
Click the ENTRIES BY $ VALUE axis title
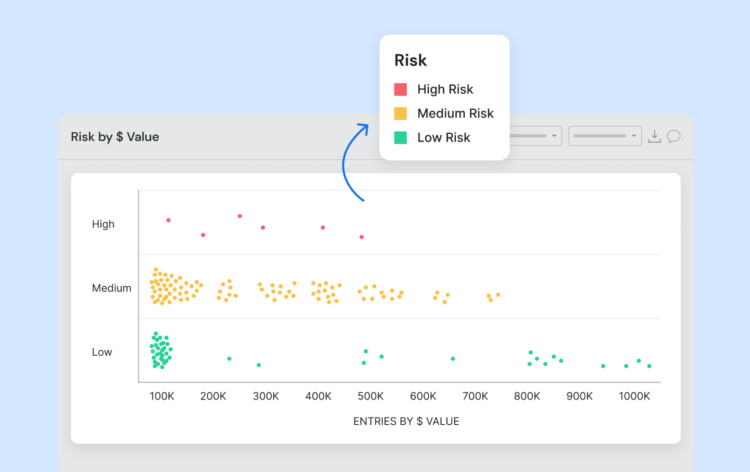point(406,421)
